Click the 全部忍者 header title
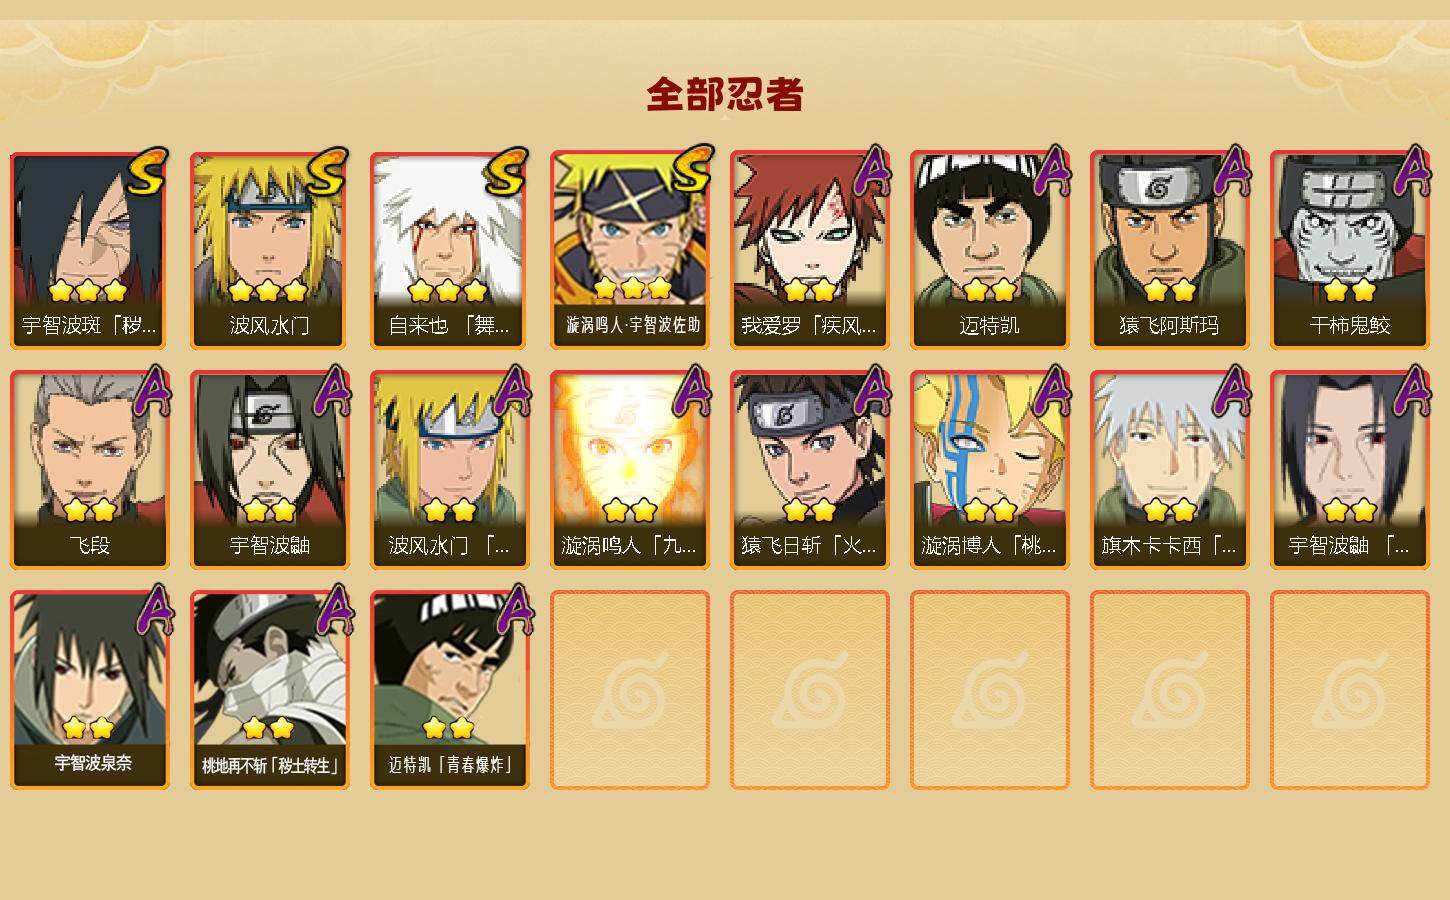 click(x=725, y=95)
